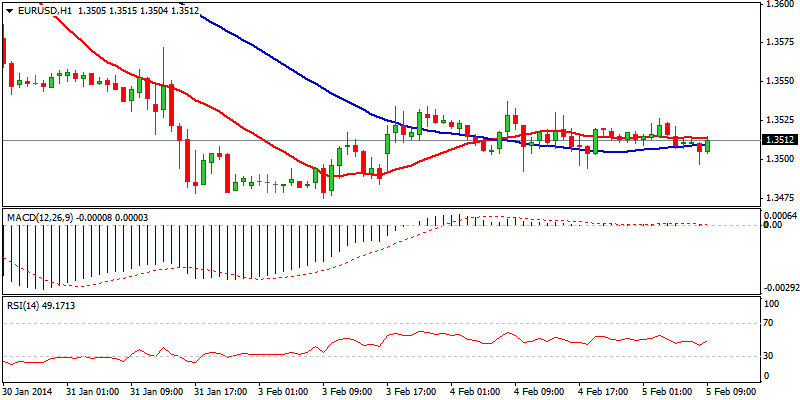Click the 3 Feb 17:00 time label

(409, 392)
